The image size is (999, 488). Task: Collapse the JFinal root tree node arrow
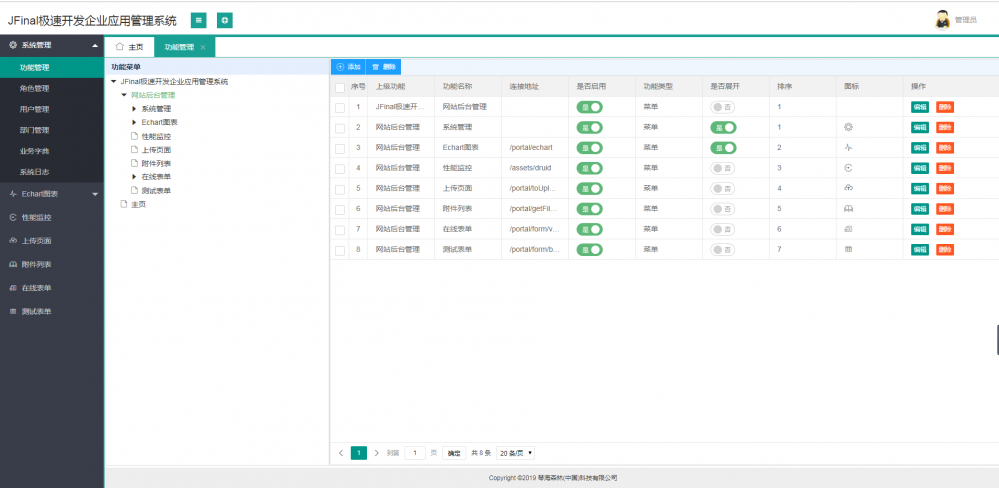(113, 82)
